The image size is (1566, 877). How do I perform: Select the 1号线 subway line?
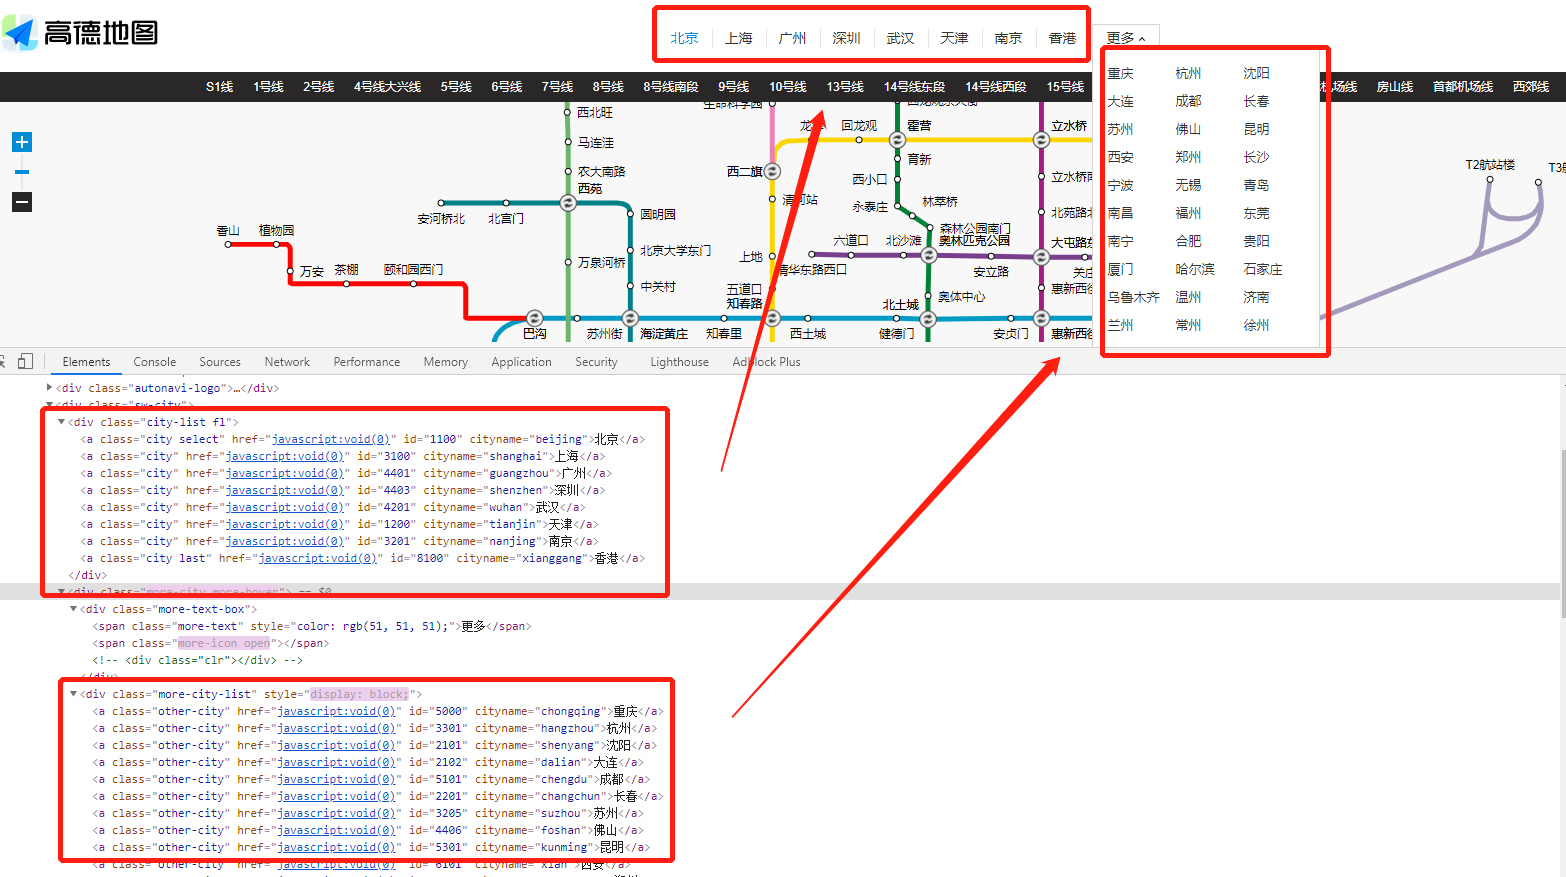(x=268, y=87)
